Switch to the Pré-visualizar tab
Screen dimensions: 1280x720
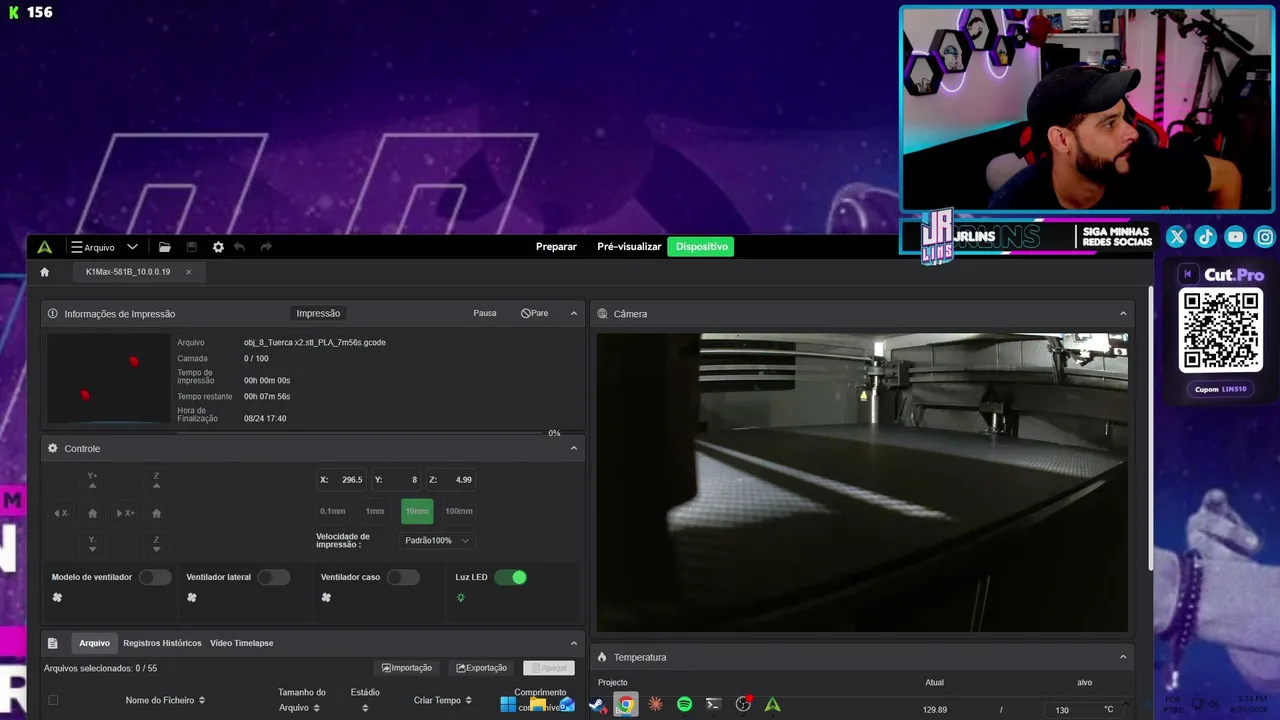point(629,247)
